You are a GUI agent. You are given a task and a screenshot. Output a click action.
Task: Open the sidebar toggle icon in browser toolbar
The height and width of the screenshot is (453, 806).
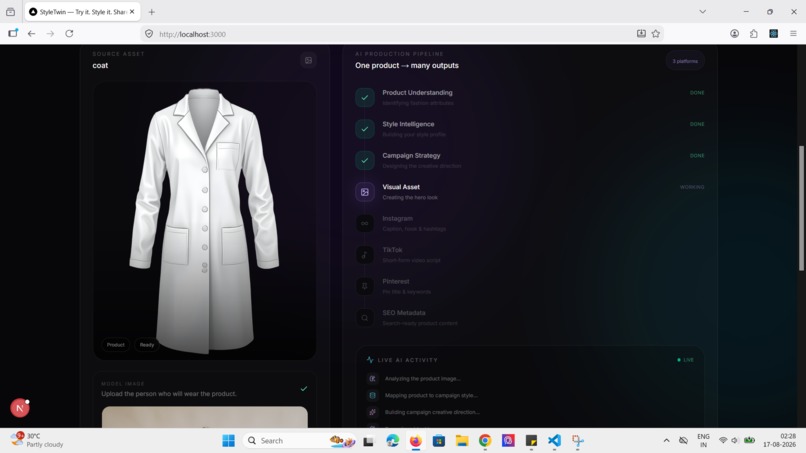tap(13, 33)
